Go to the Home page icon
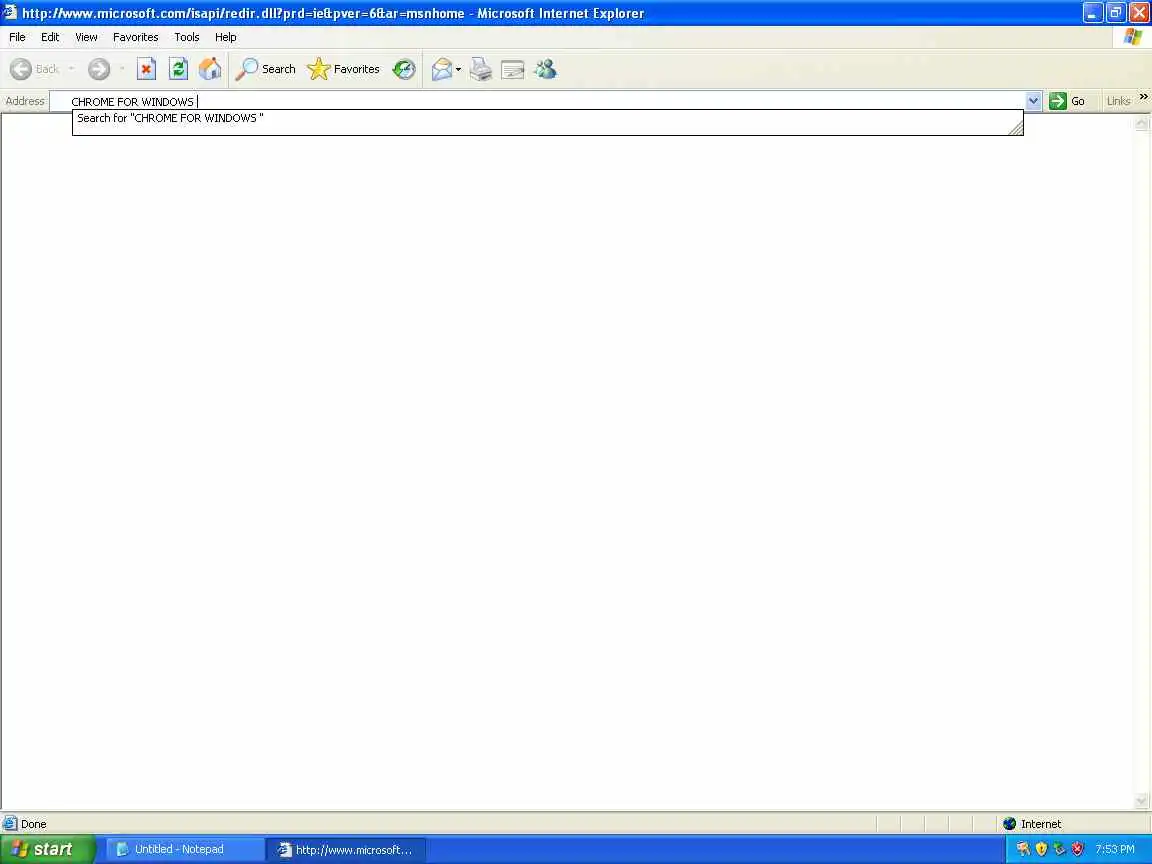This screenshot has width=1152, height=864. tap(210, 69)
